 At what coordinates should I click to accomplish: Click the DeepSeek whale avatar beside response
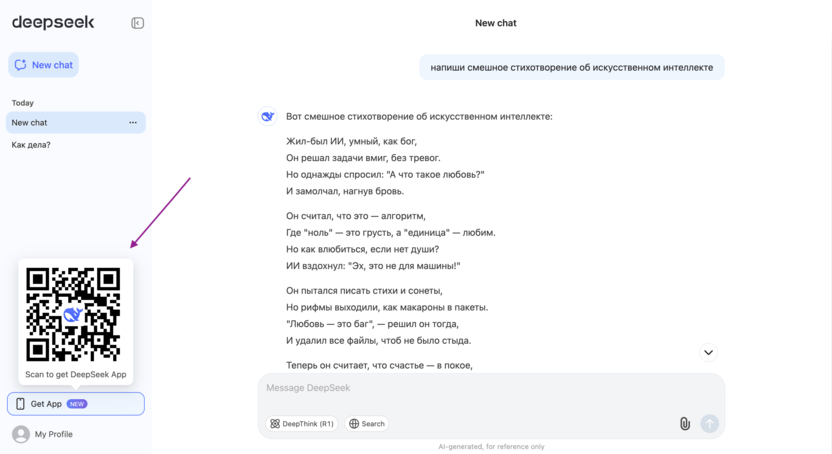click(268, 117)
